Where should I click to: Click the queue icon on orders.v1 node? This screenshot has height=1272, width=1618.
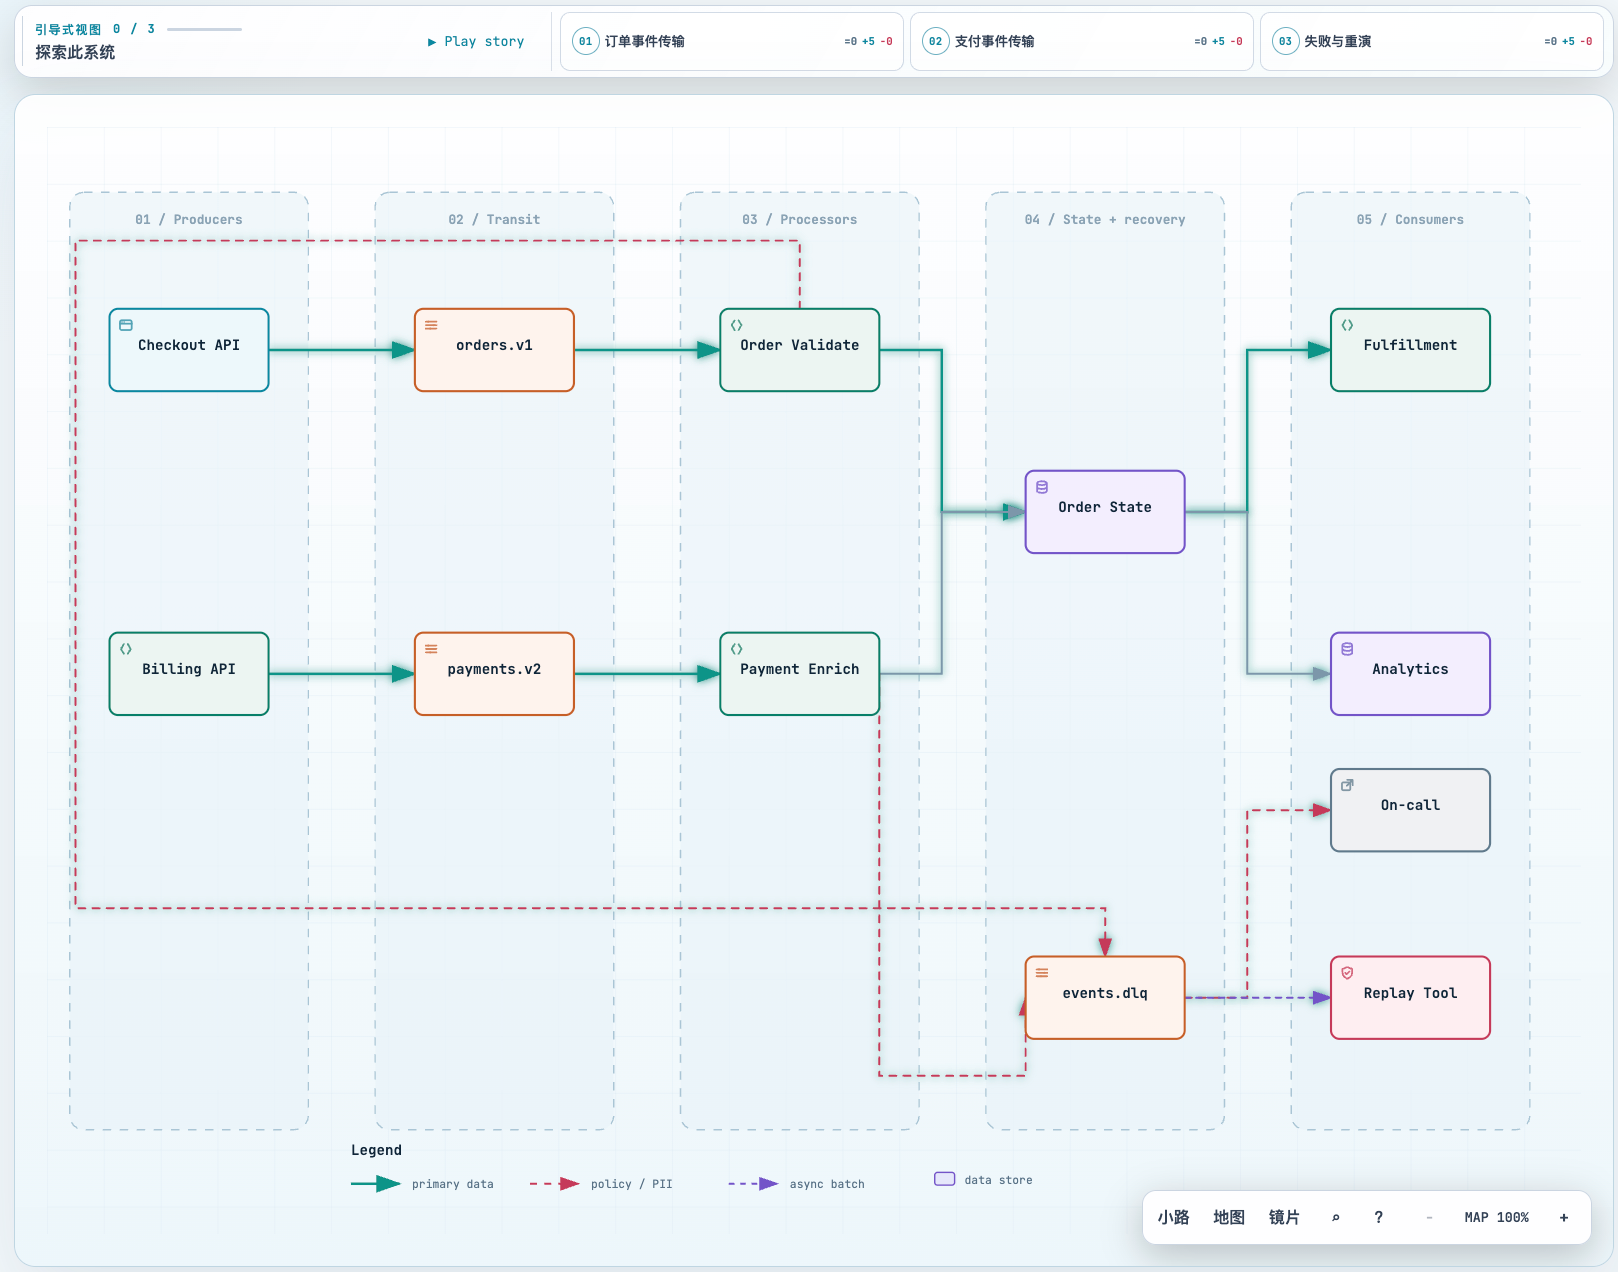coord(431,325)
